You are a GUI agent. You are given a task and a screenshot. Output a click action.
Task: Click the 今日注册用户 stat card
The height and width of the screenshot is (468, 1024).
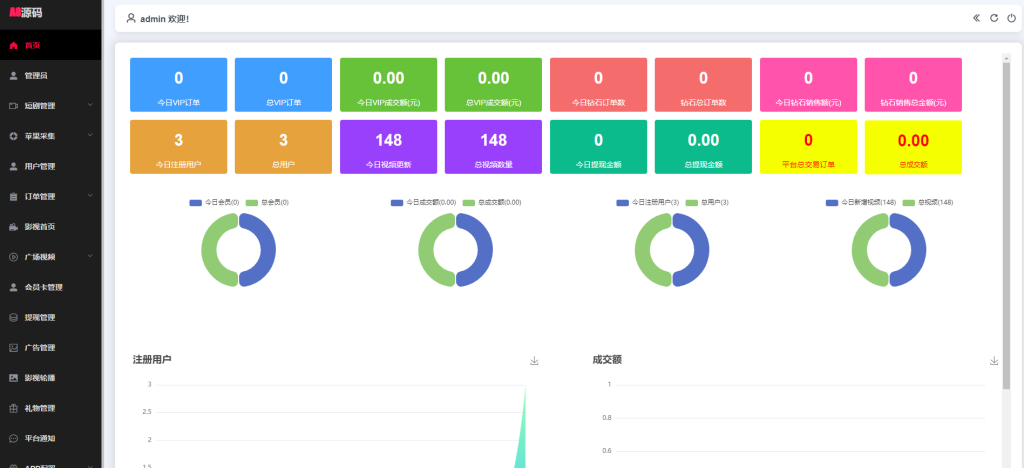(x=178, y=147)
